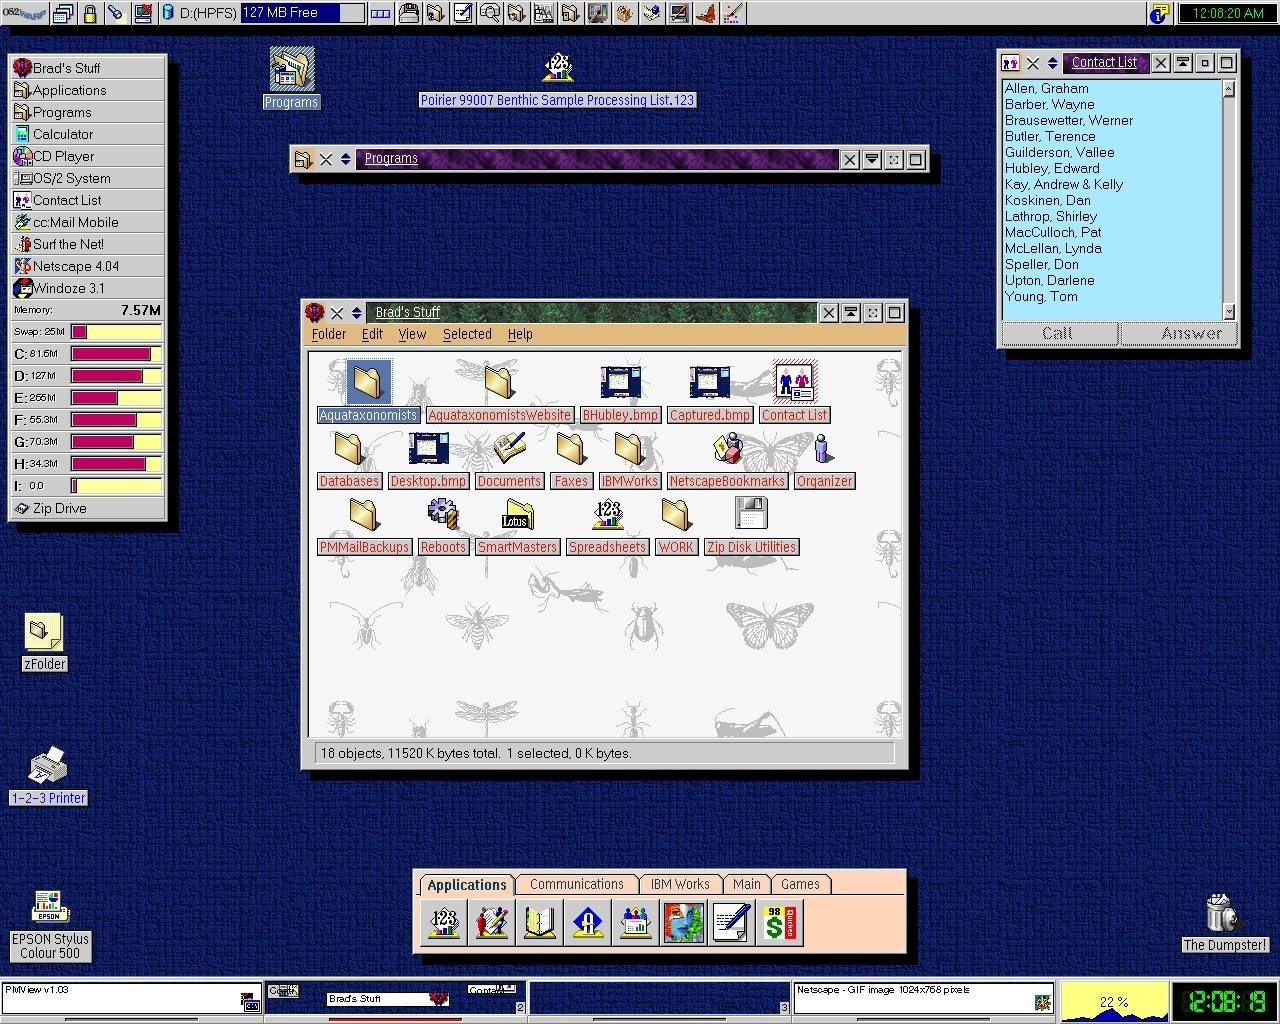Click the 127 MB Free disk indicator
The height and width of the screenshot is (1024, 1280).
tap(303, 13)
